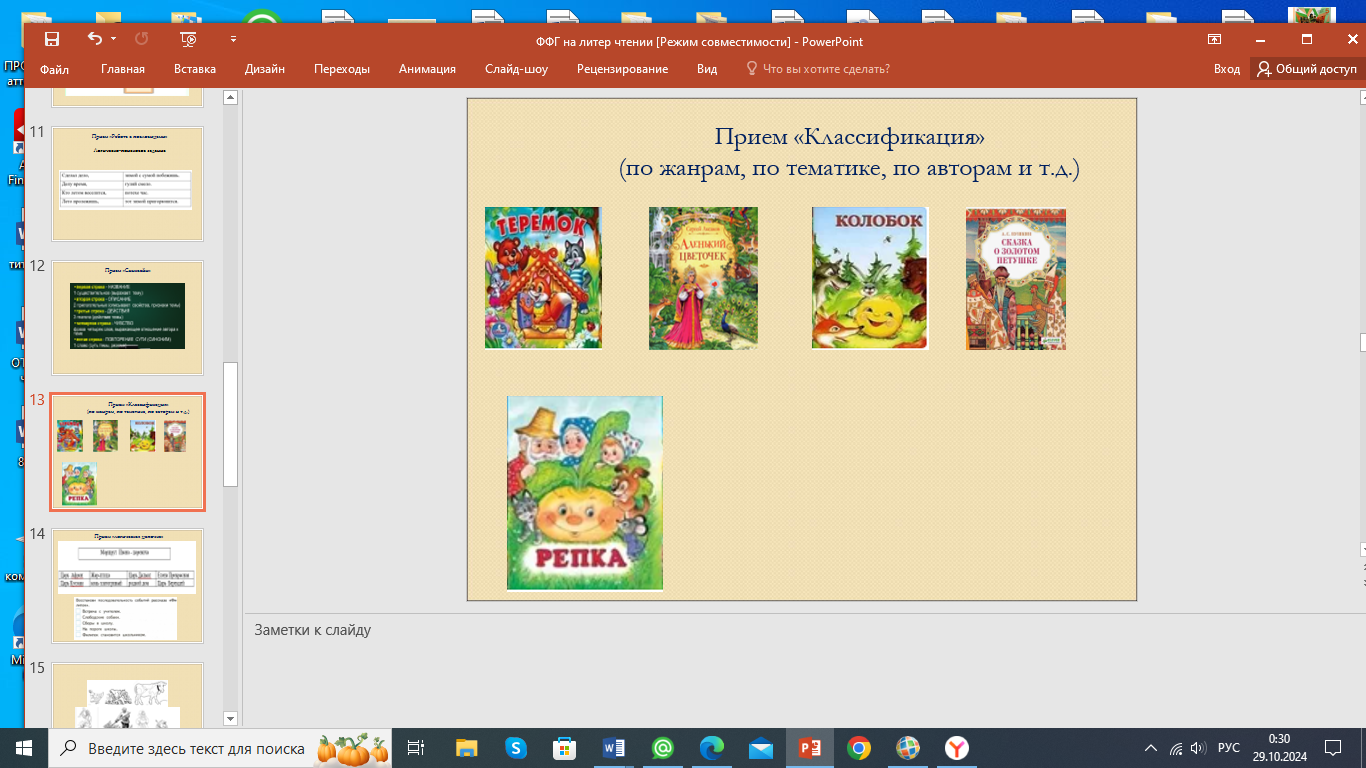Image resolution: width=1366 pixels, height=768 pixels.
Task: Open the Файл menu
Action: (55, 69)
